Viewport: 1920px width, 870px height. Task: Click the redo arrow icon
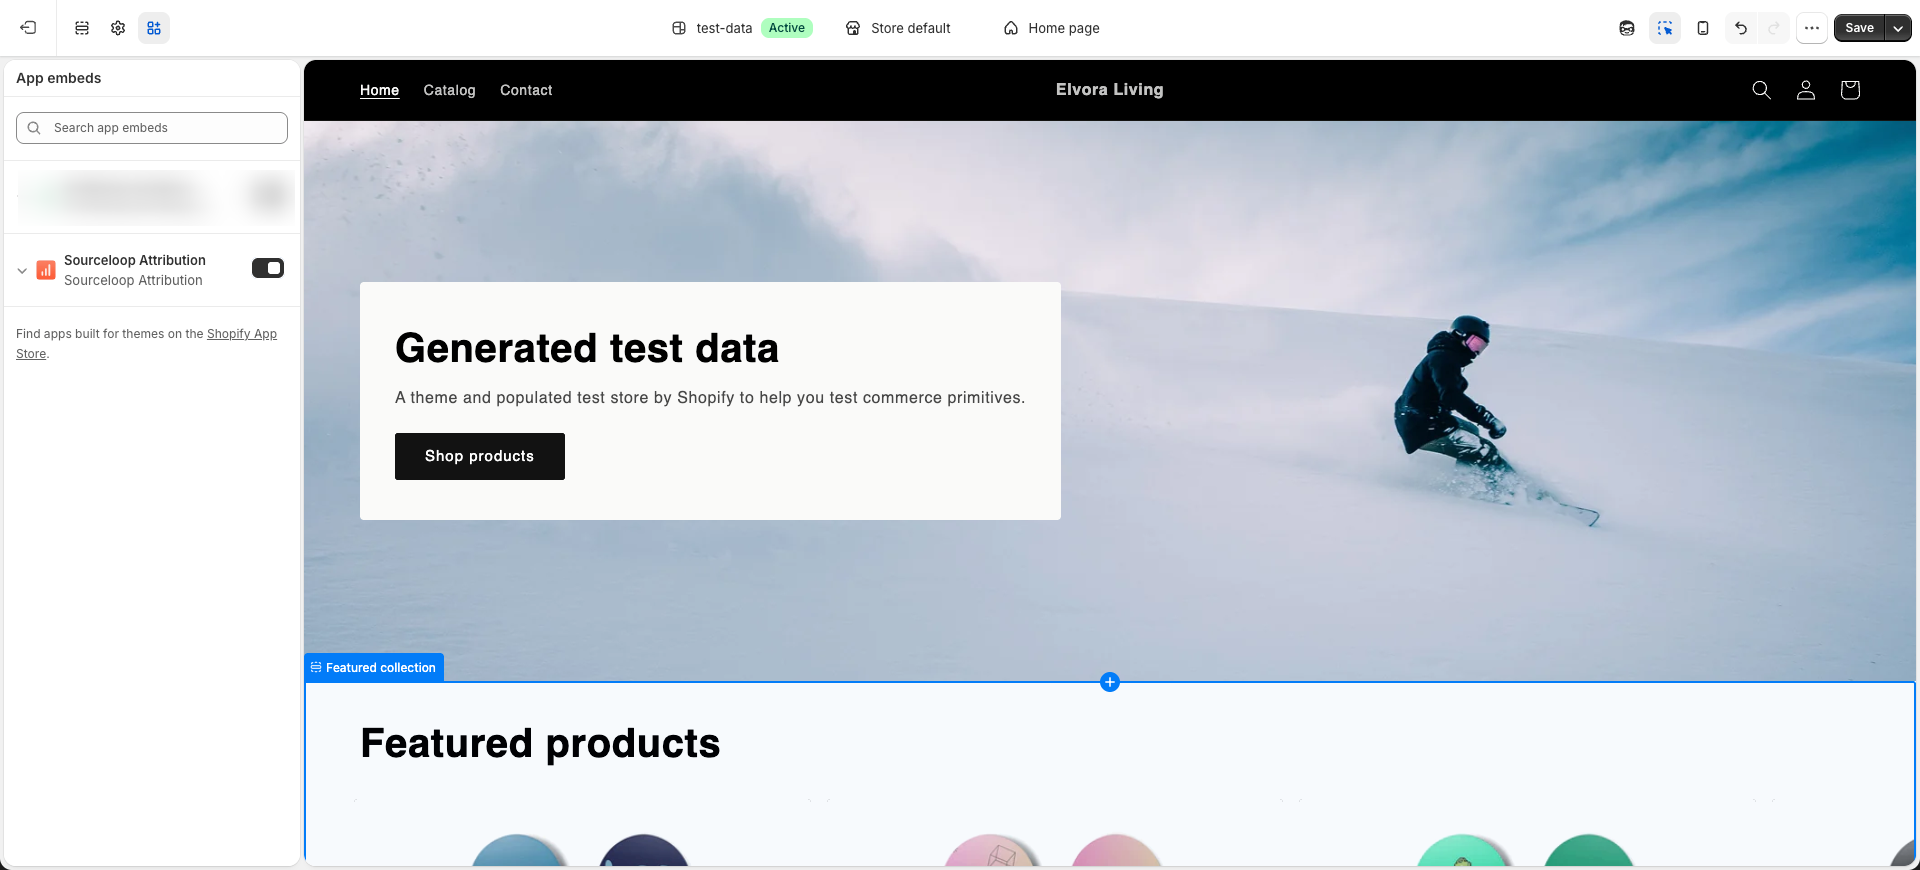[1774, 28]
